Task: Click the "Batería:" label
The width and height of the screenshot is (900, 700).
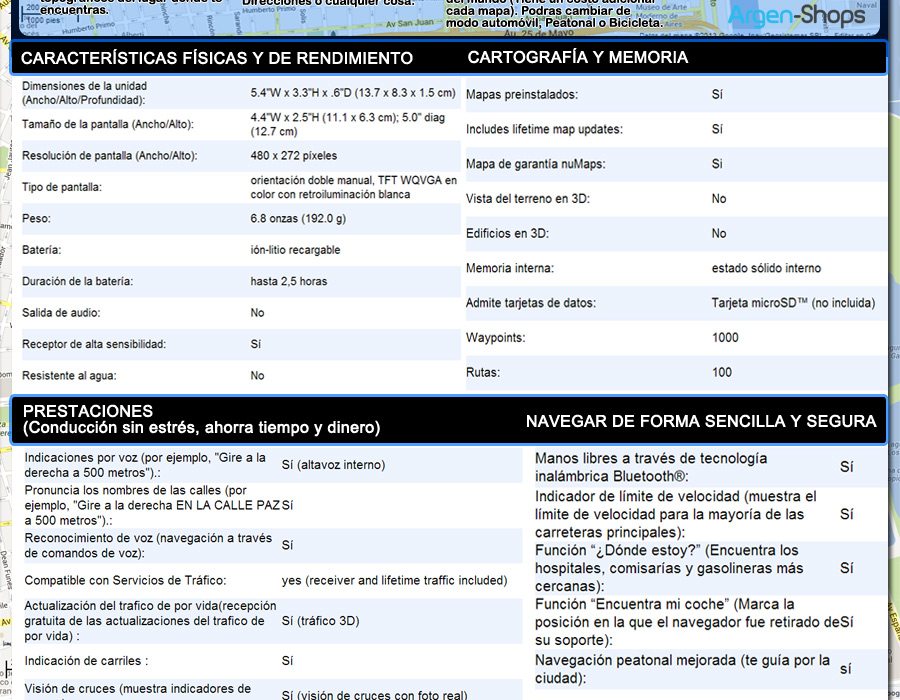Action: point(41,250)
